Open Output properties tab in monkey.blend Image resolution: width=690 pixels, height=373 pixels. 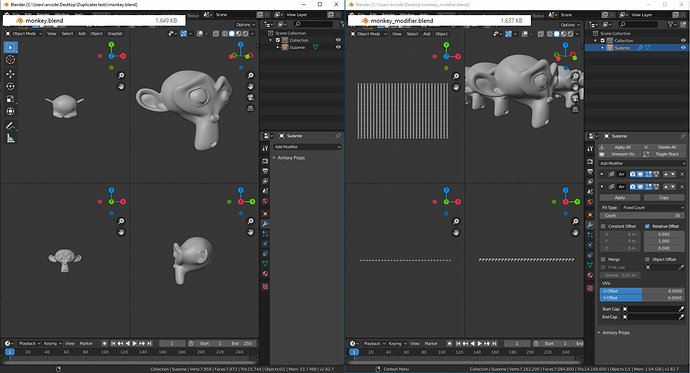pyautogui.click(x=265, y=171)
